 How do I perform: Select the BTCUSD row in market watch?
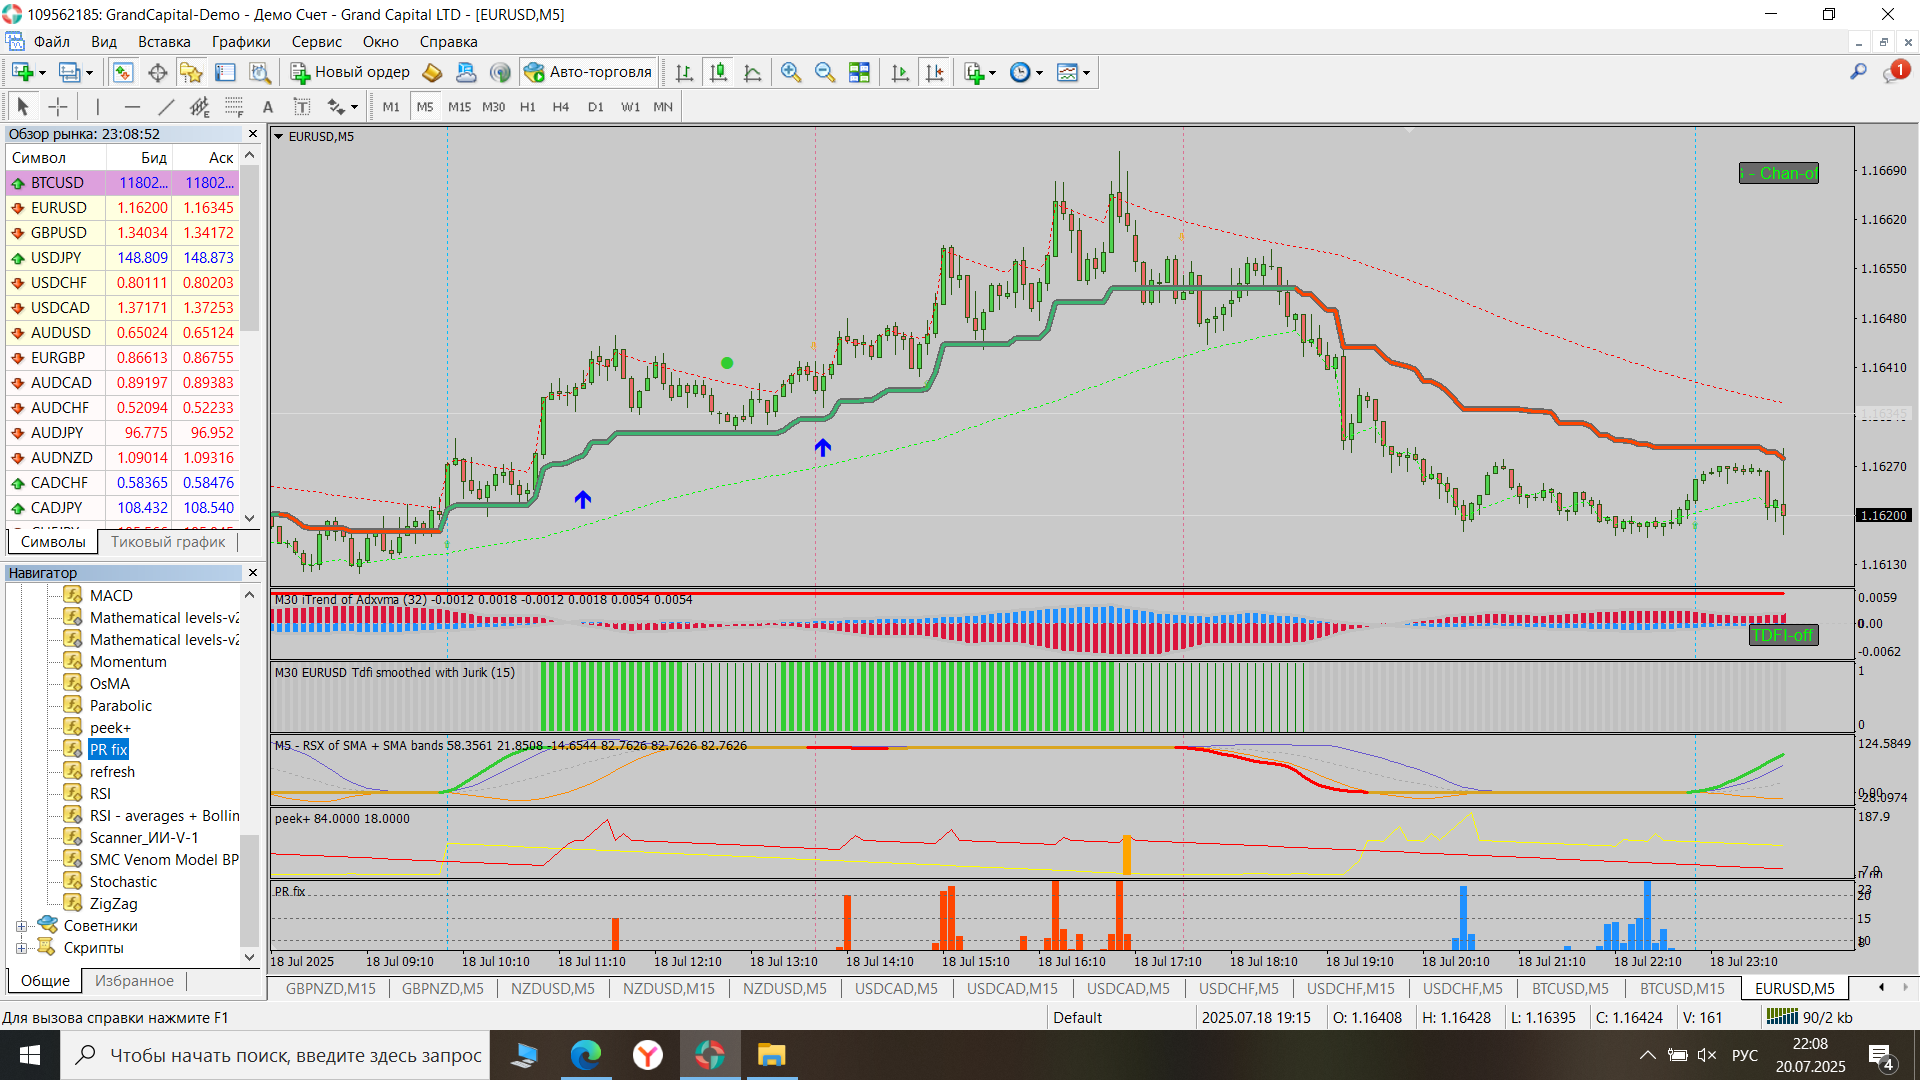pyautogui.click(x=57, y=183)
